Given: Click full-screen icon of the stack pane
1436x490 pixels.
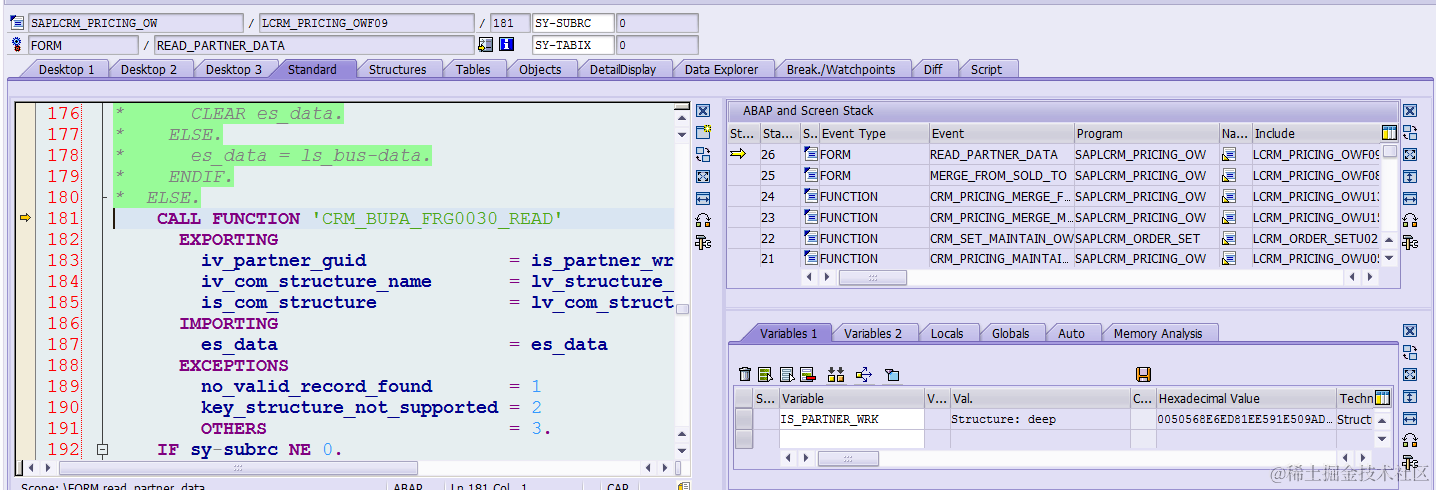Looking at the screenshot, I should point(1410,154).
